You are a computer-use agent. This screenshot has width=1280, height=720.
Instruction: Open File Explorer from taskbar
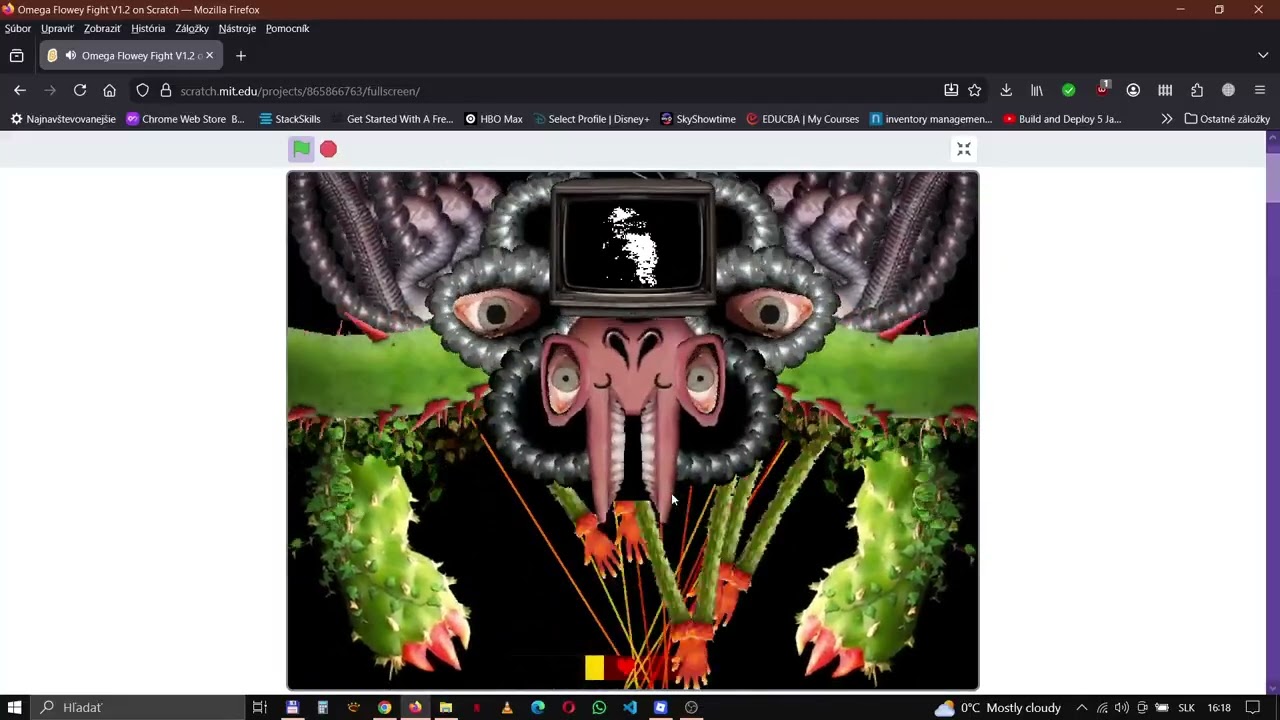[446, 707]
